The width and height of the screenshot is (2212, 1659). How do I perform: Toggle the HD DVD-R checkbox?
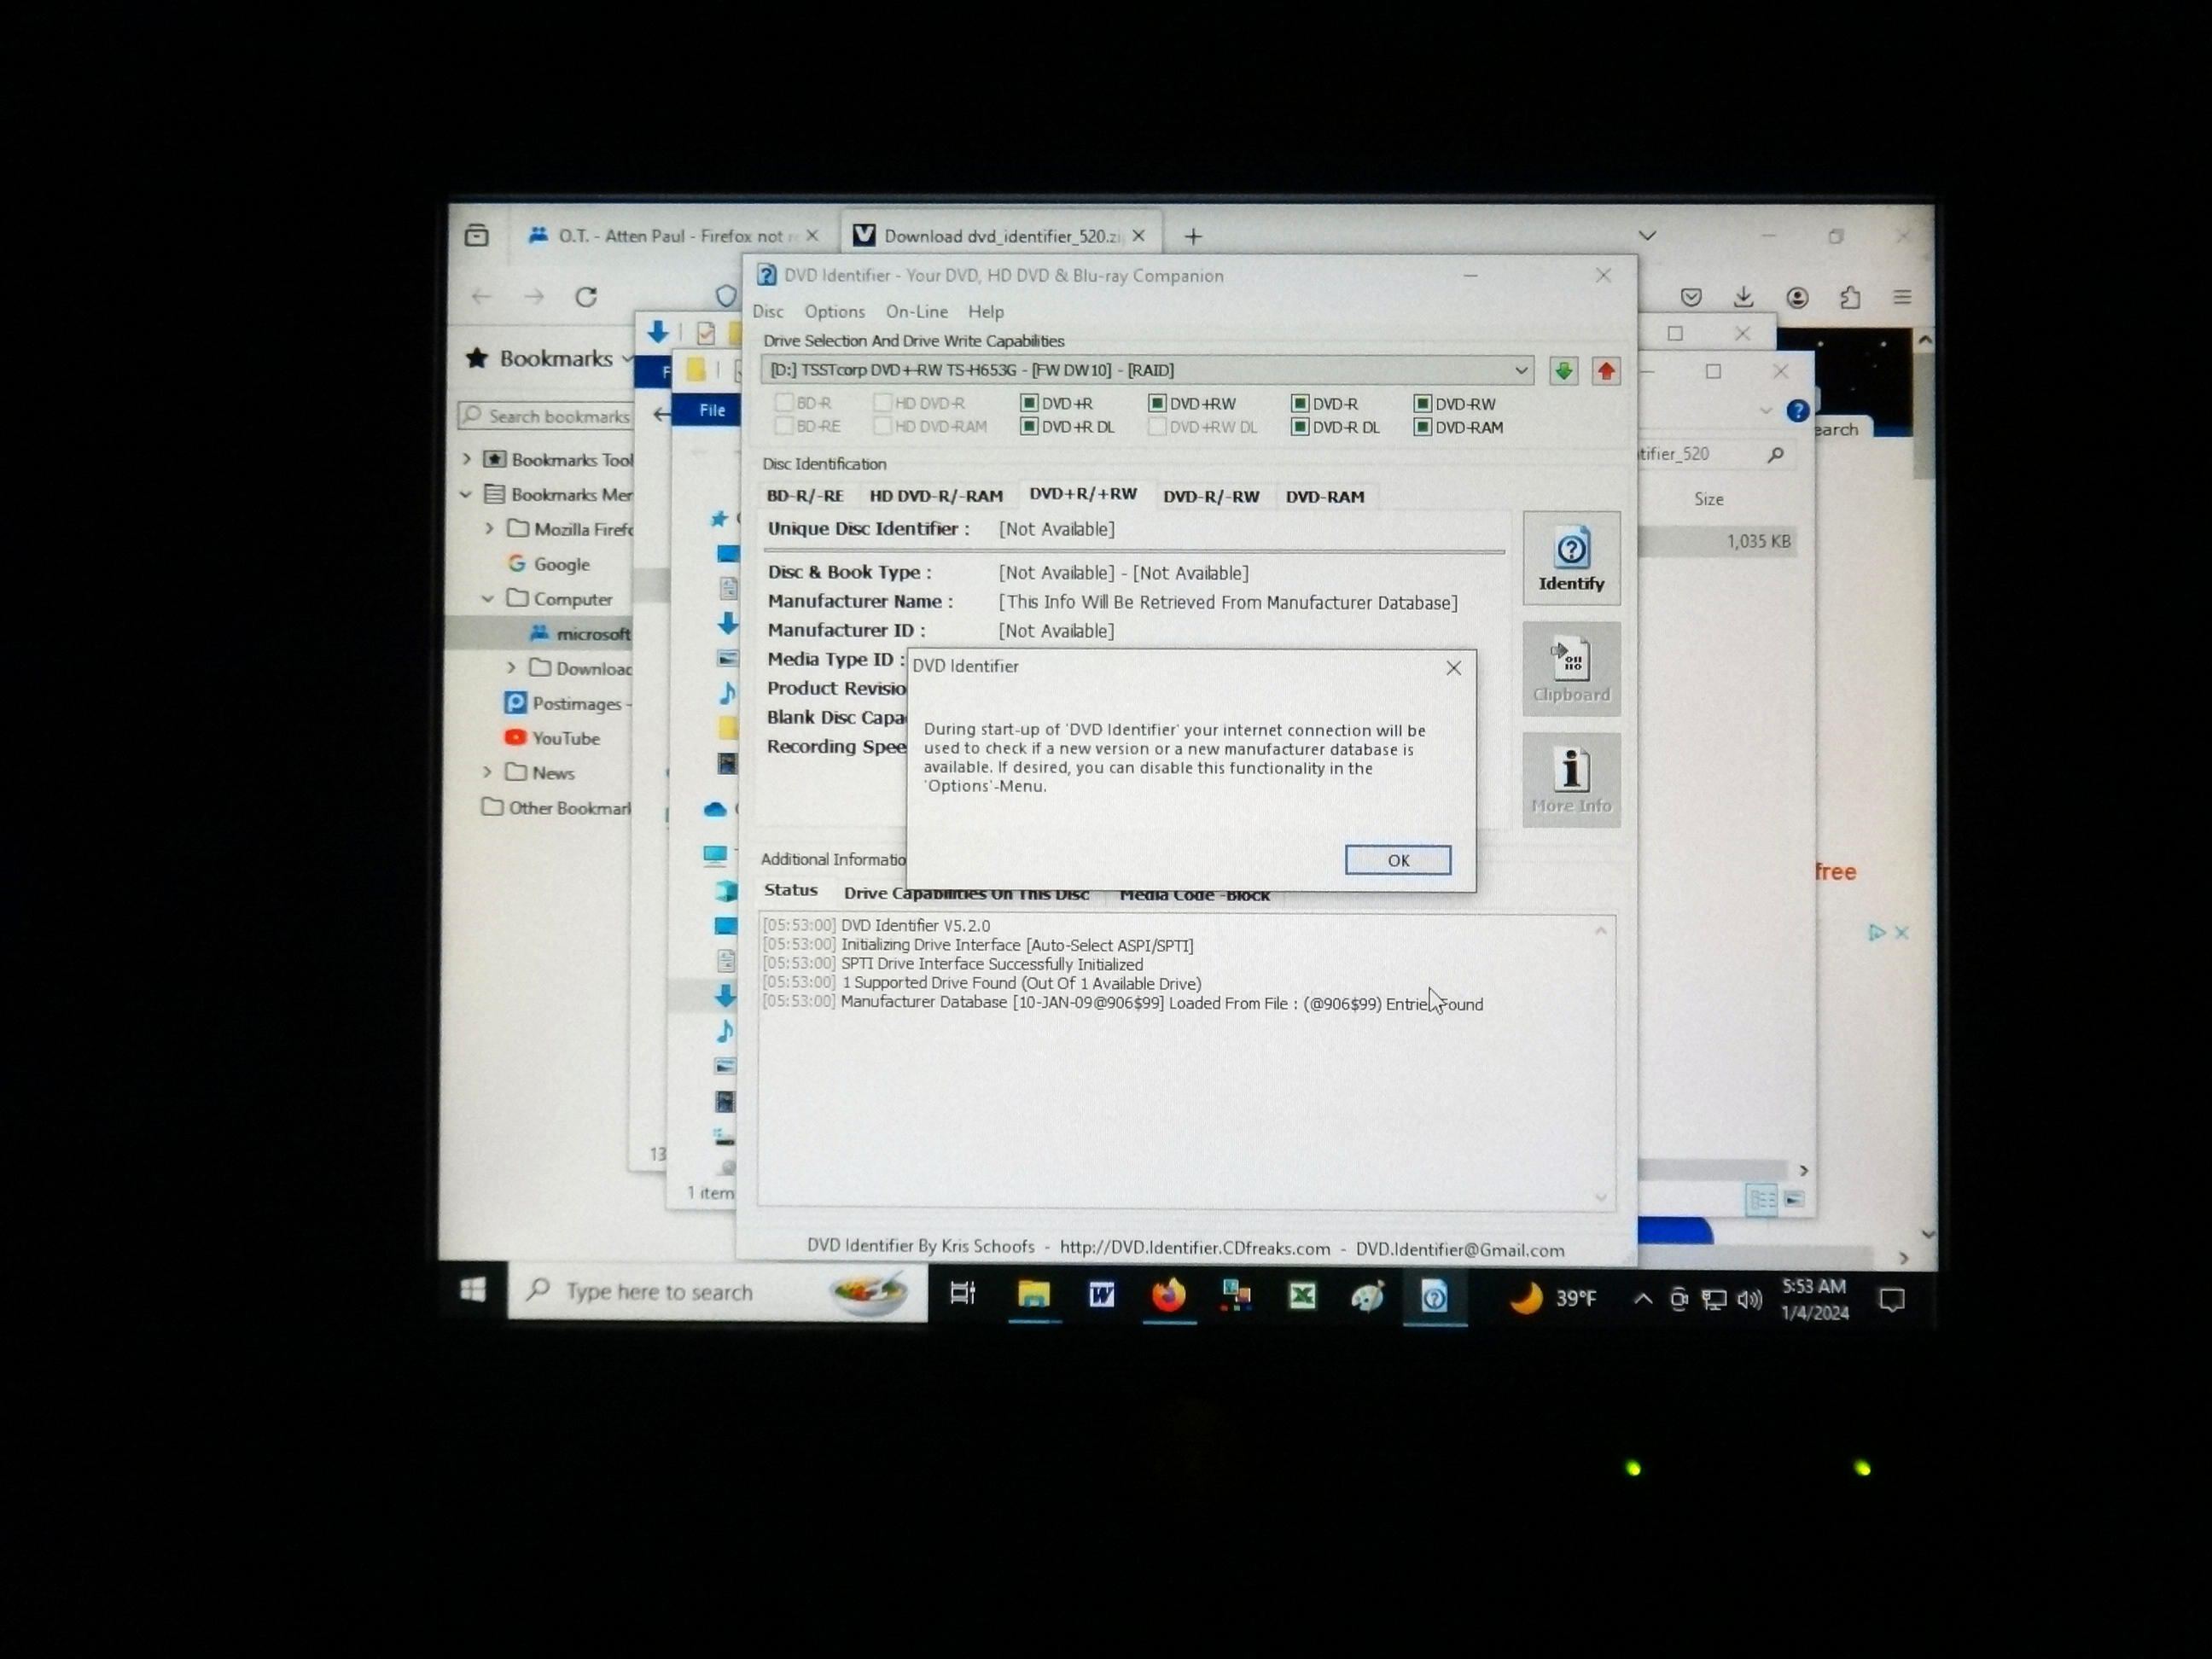click(881, 402)
